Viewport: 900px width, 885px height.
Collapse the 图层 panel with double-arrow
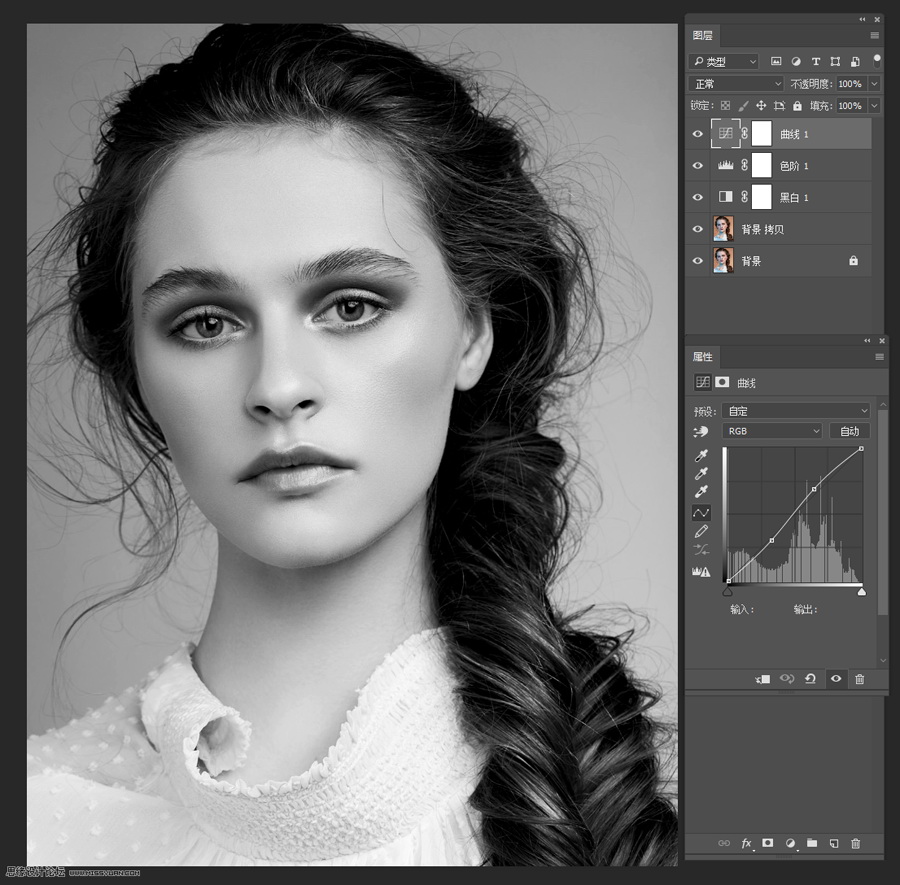(x=862, y=20)
